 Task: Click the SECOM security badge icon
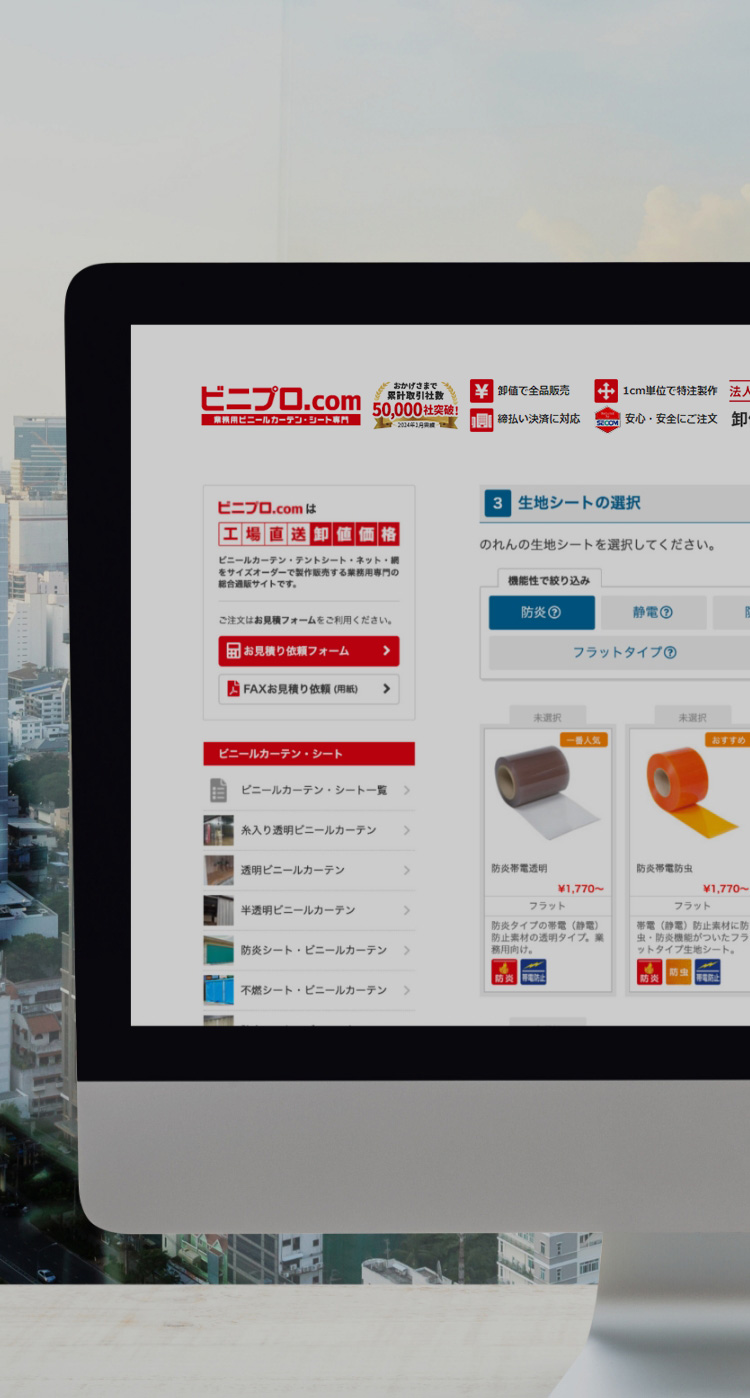click(607, 420)
